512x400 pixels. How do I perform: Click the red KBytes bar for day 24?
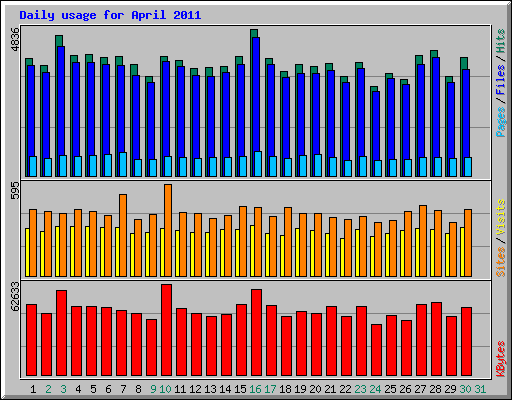coord(376,350)
